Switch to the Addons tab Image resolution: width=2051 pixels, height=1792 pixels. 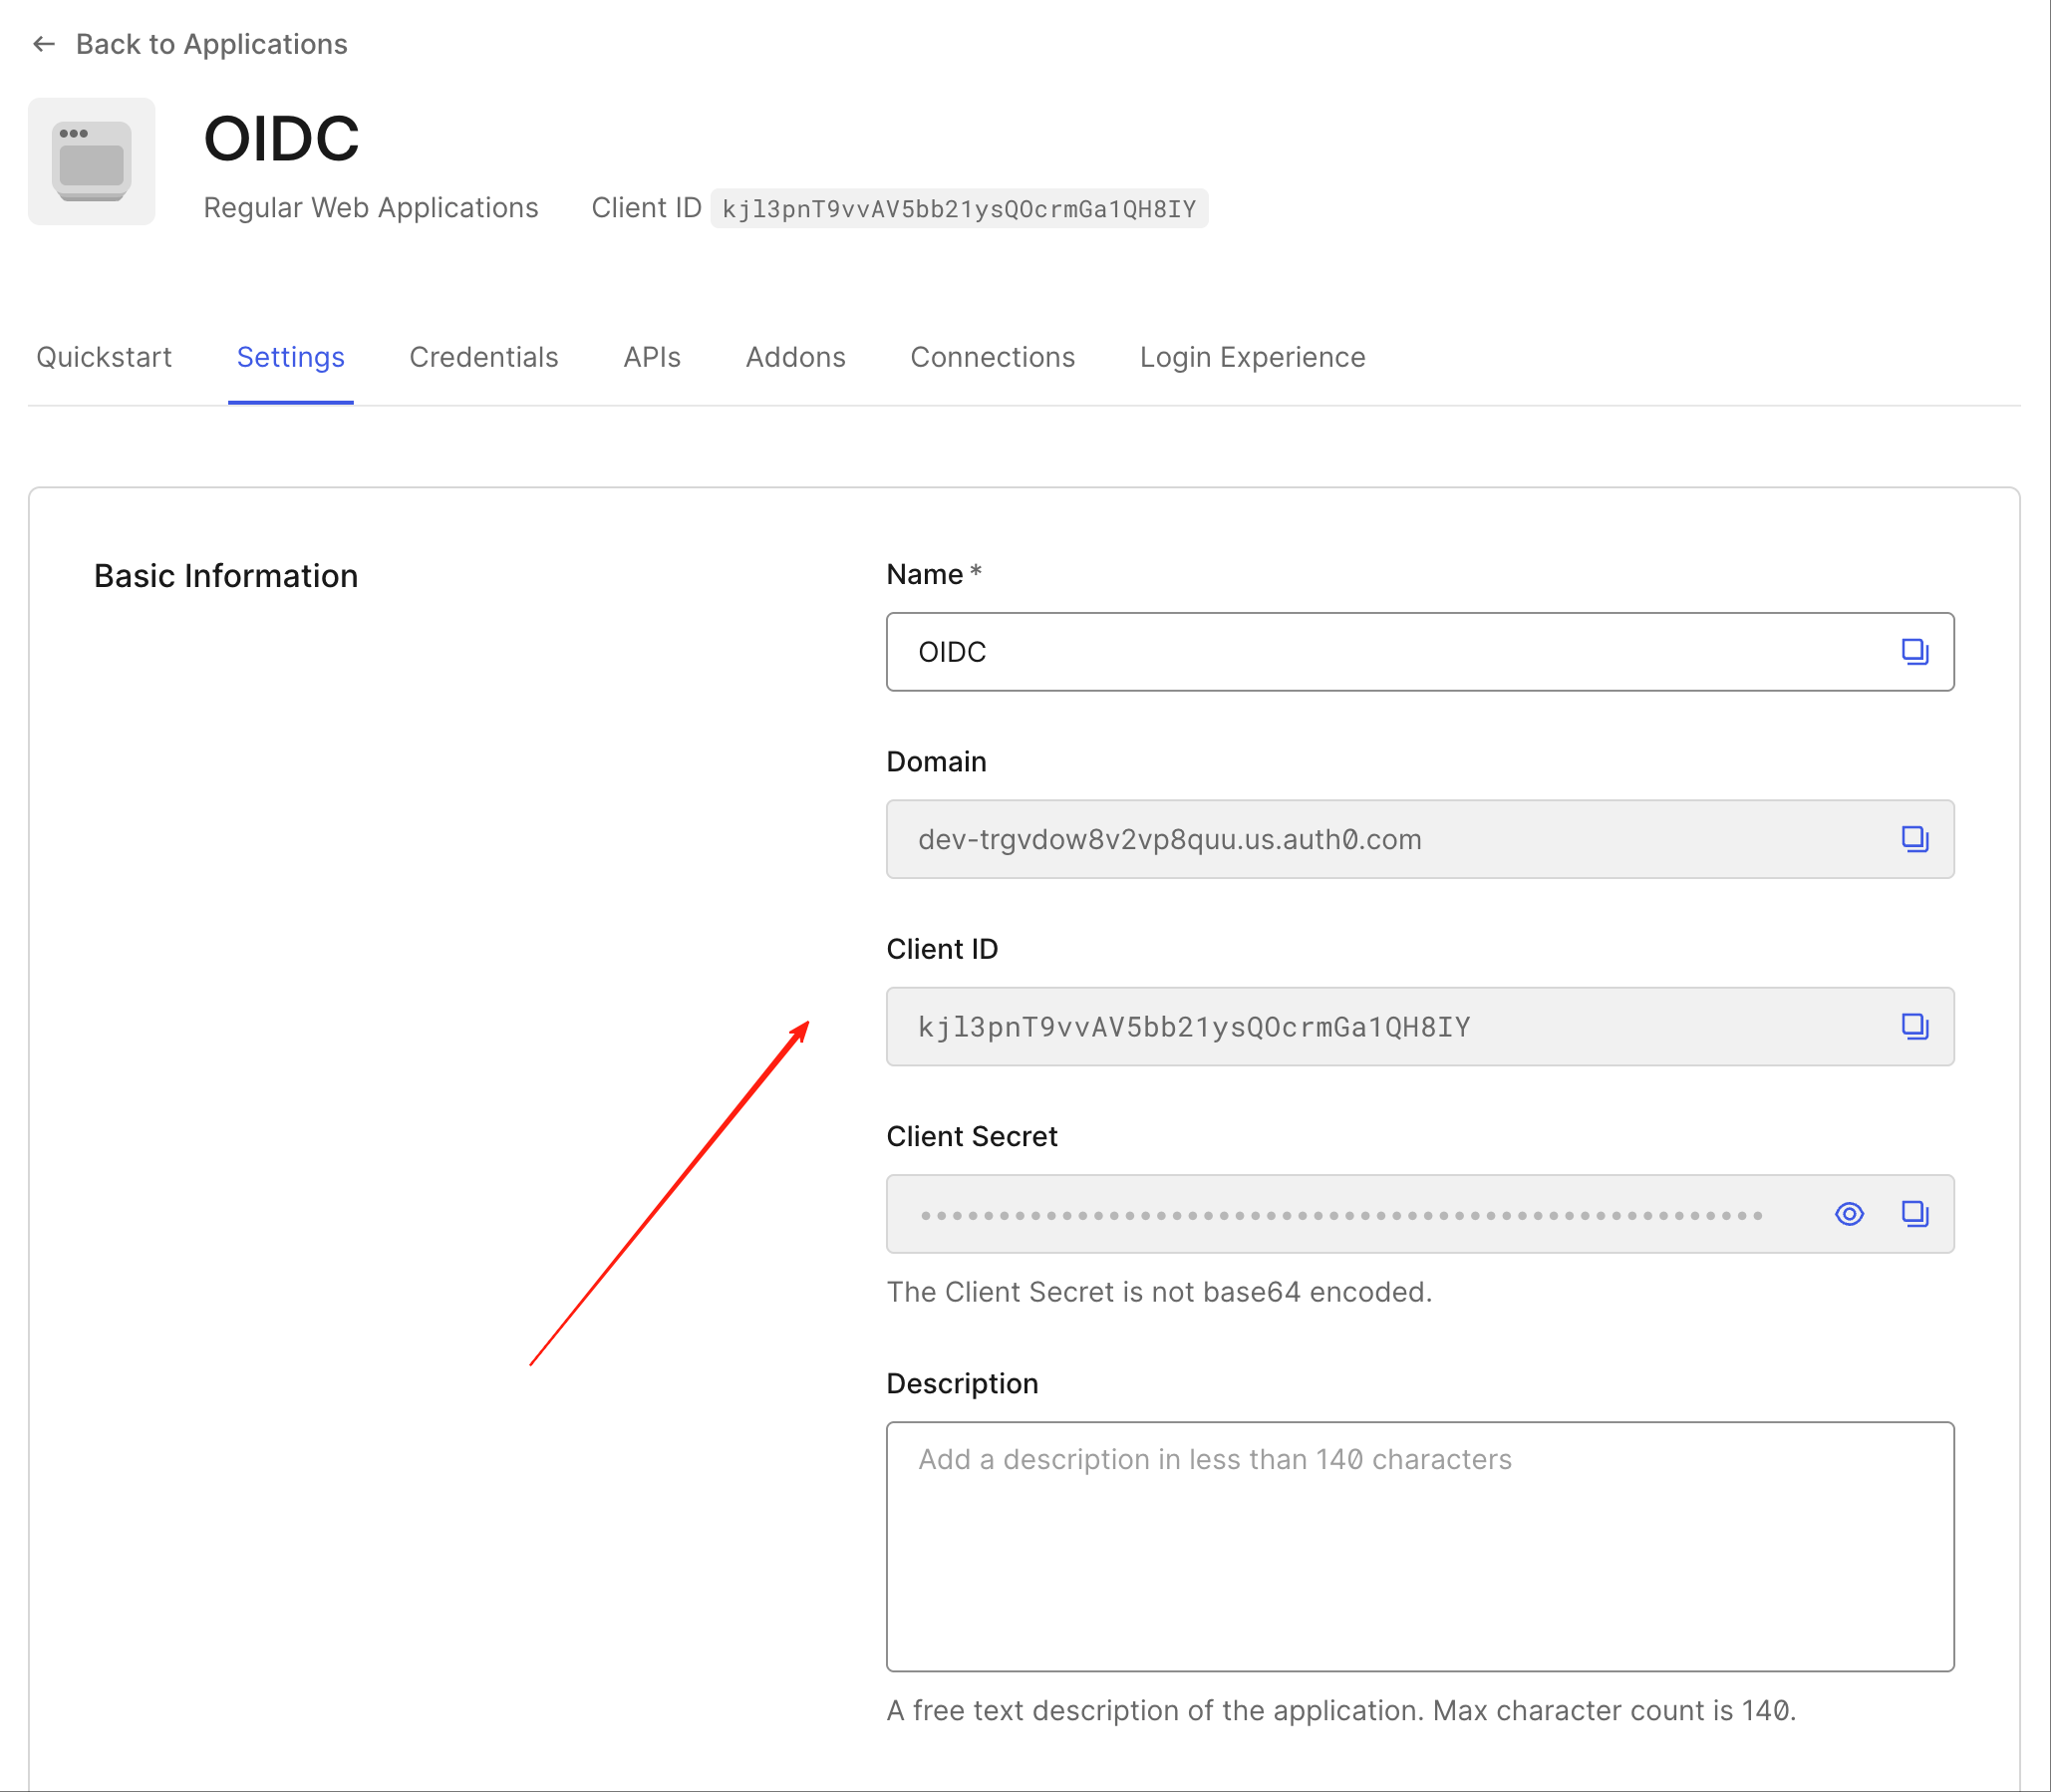pos(795,357)
